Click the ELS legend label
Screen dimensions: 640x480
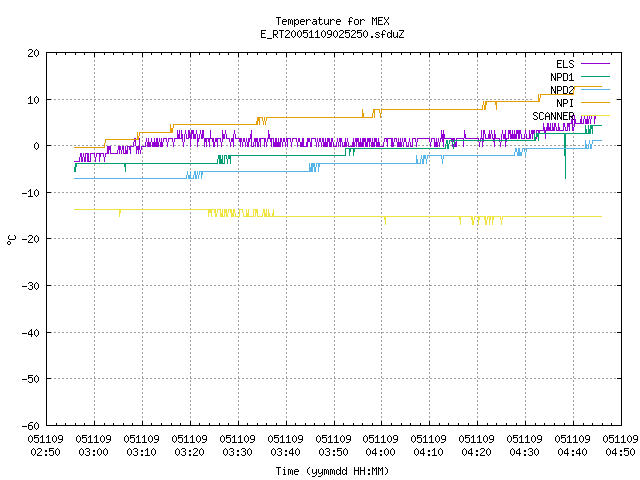click(565, 64)
